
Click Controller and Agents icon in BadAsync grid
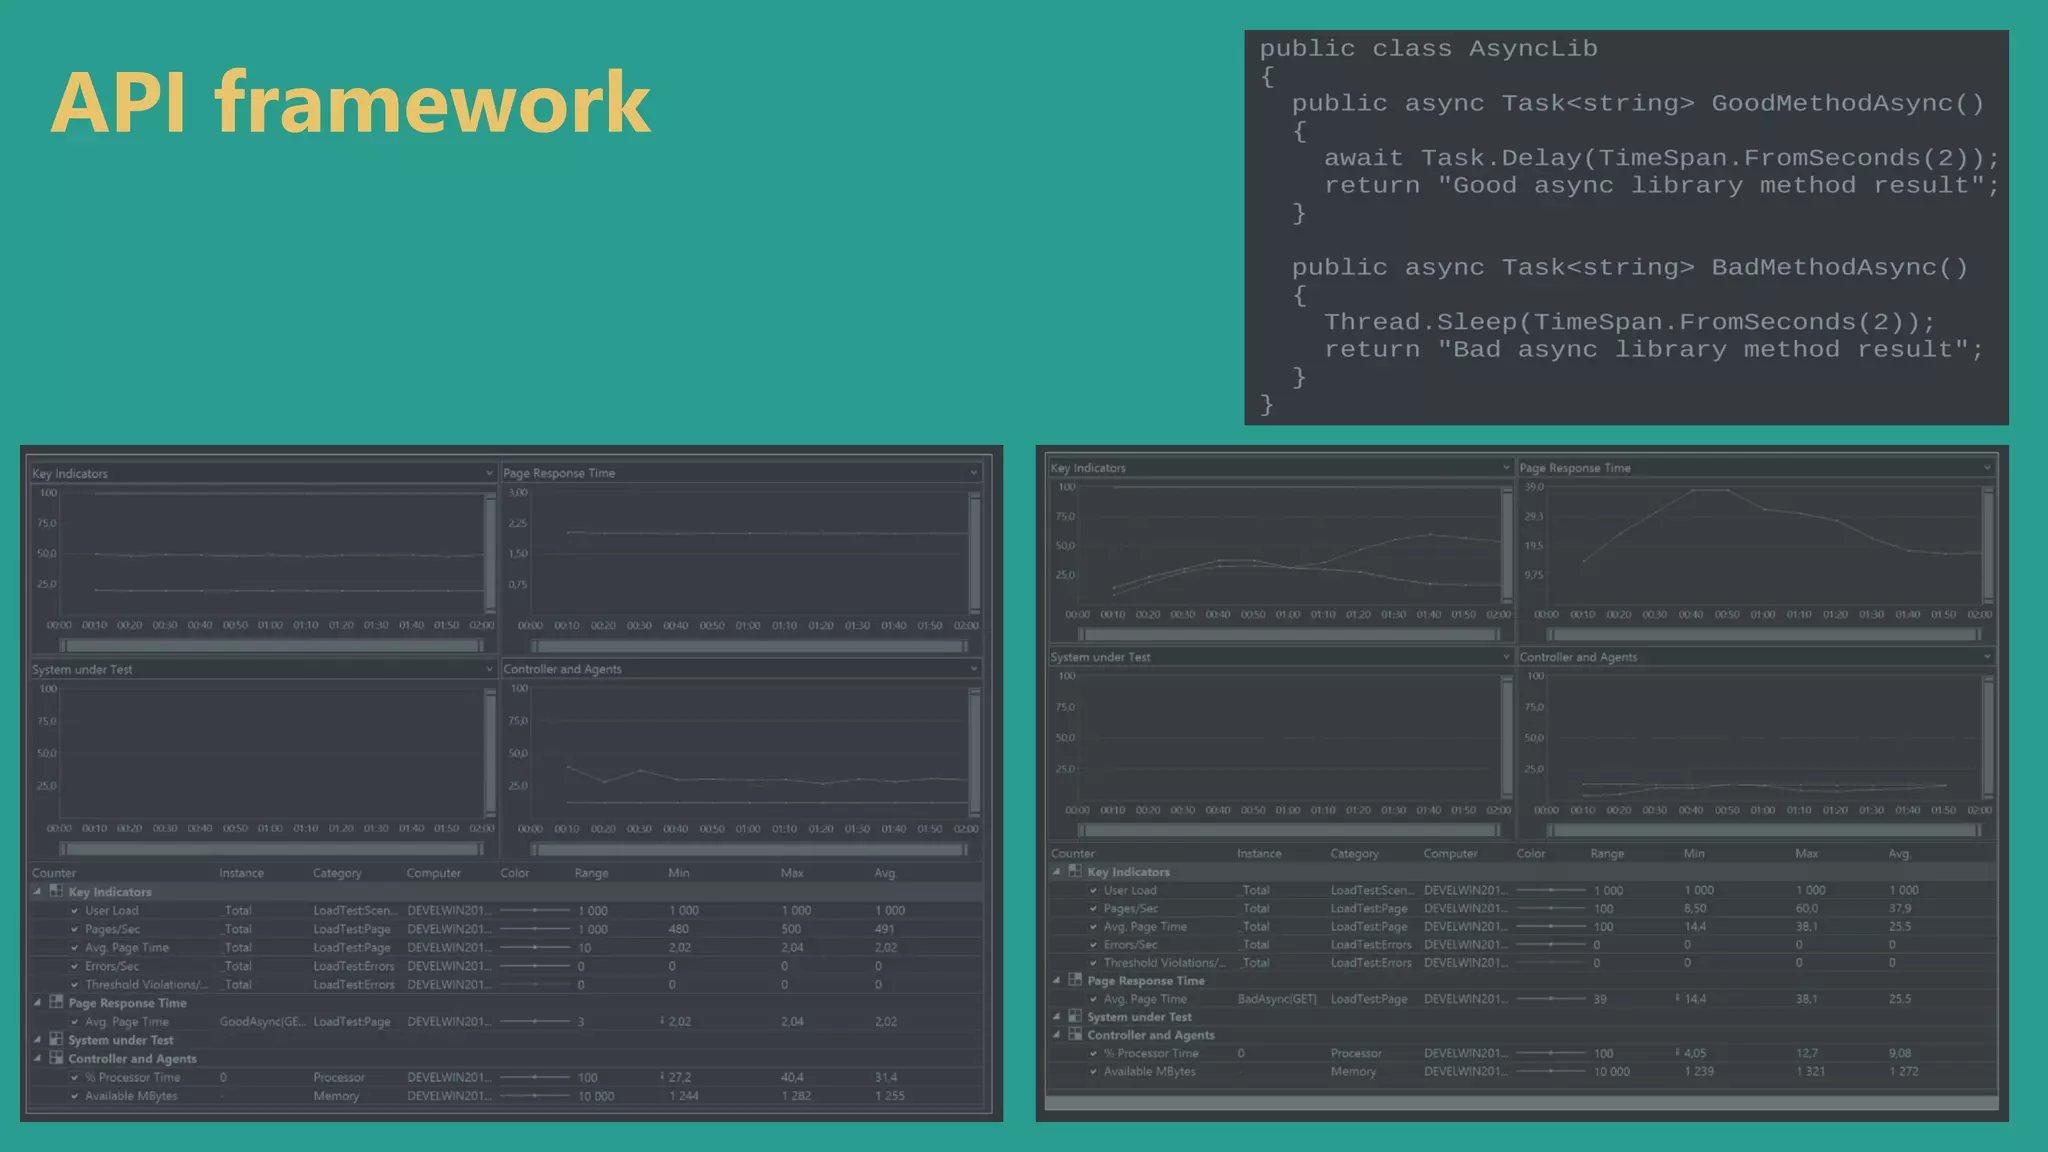click(1075, 1034)
